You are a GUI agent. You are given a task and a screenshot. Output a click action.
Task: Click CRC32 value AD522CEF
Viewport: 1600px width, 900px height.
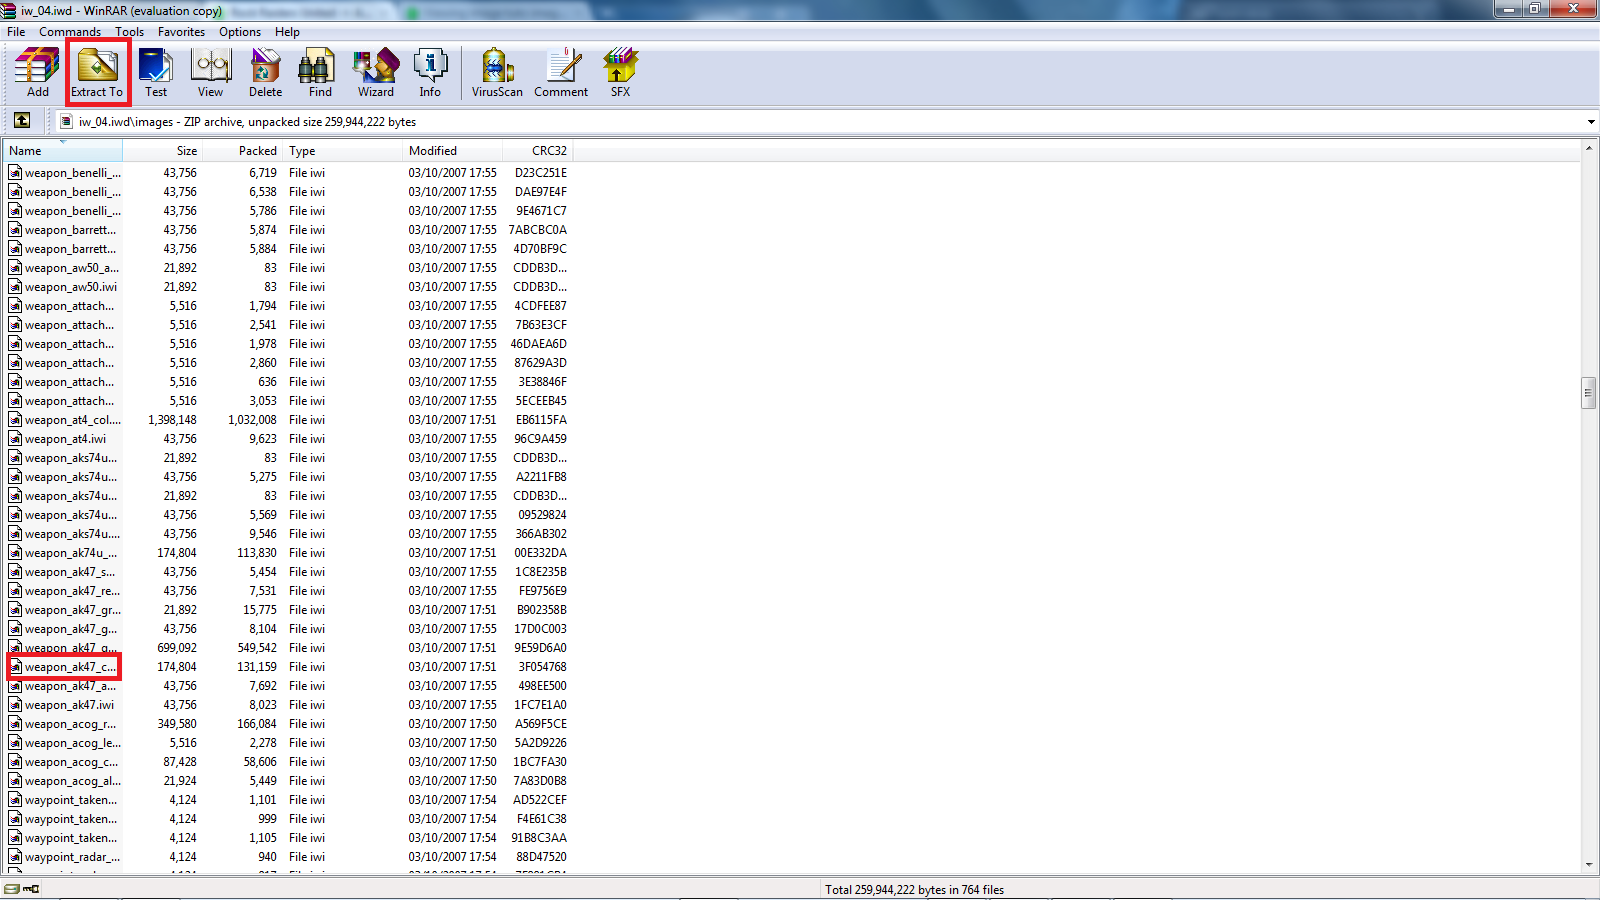click(540, 800)
